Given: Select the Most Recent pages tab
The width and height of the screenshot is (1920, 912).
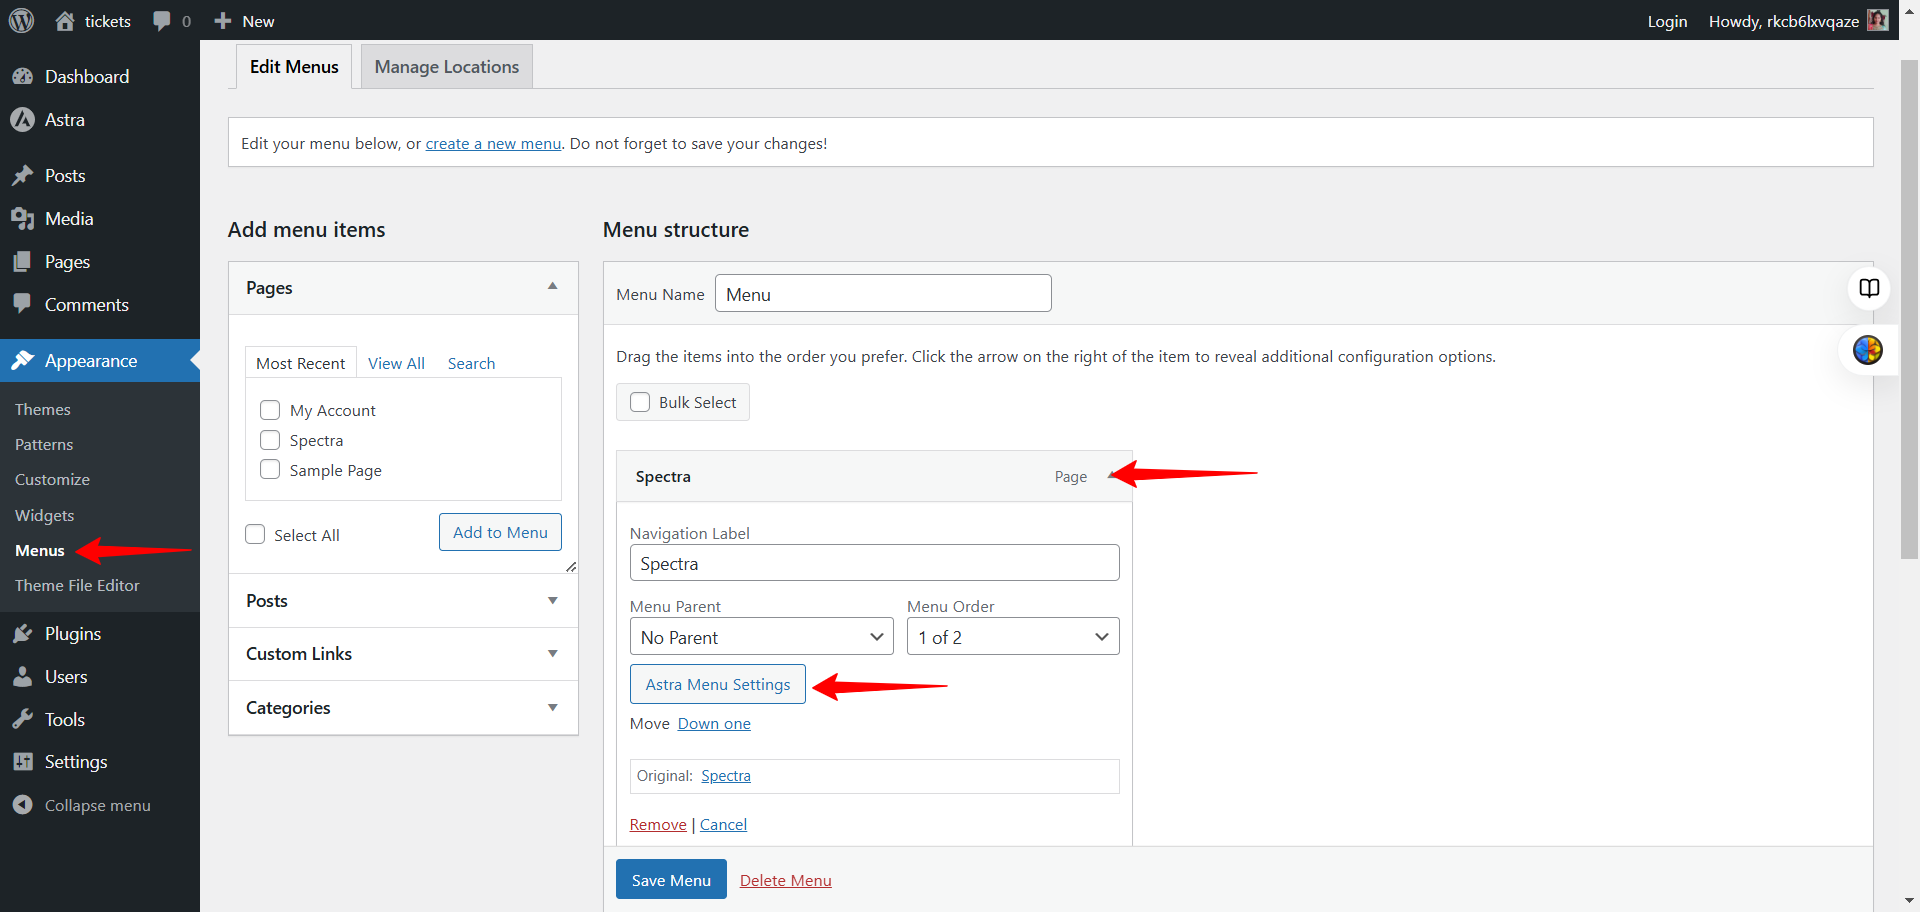Looking at the screenshot, I should [300, 363].
